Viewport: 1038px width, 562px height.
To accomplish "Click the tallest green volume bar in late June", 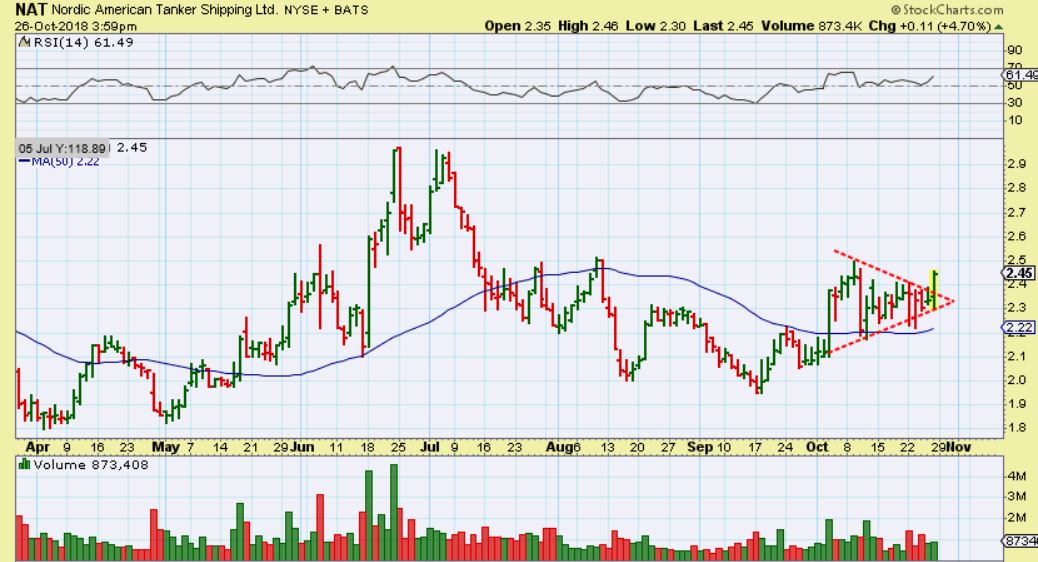I will (x=394, y=512).
